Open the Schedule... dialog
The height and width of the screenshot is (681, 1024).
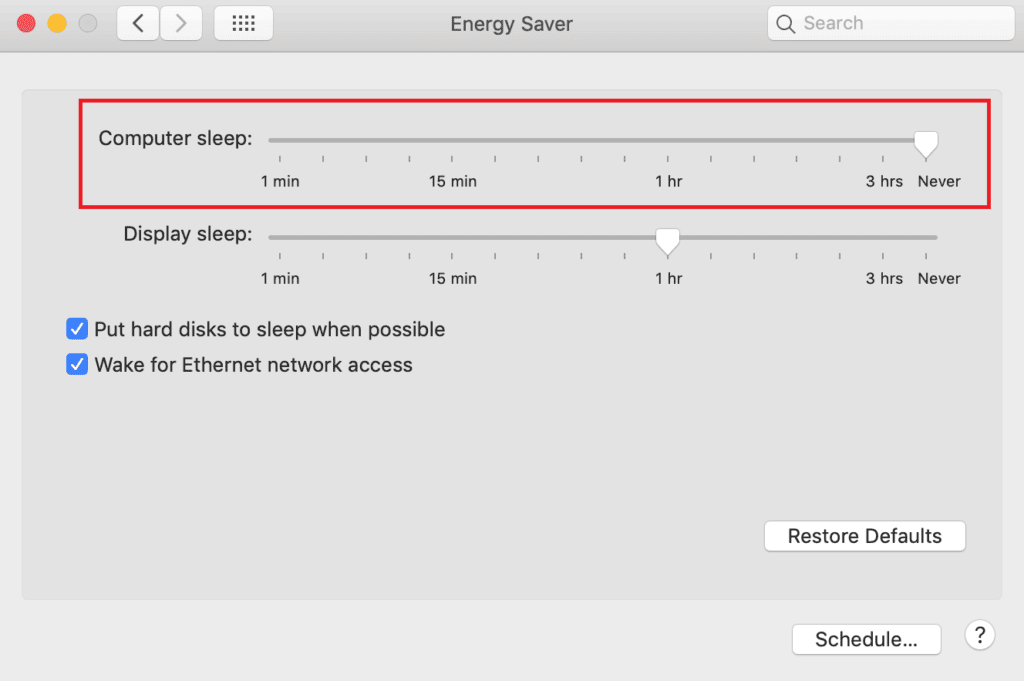[x=866, y=639]
